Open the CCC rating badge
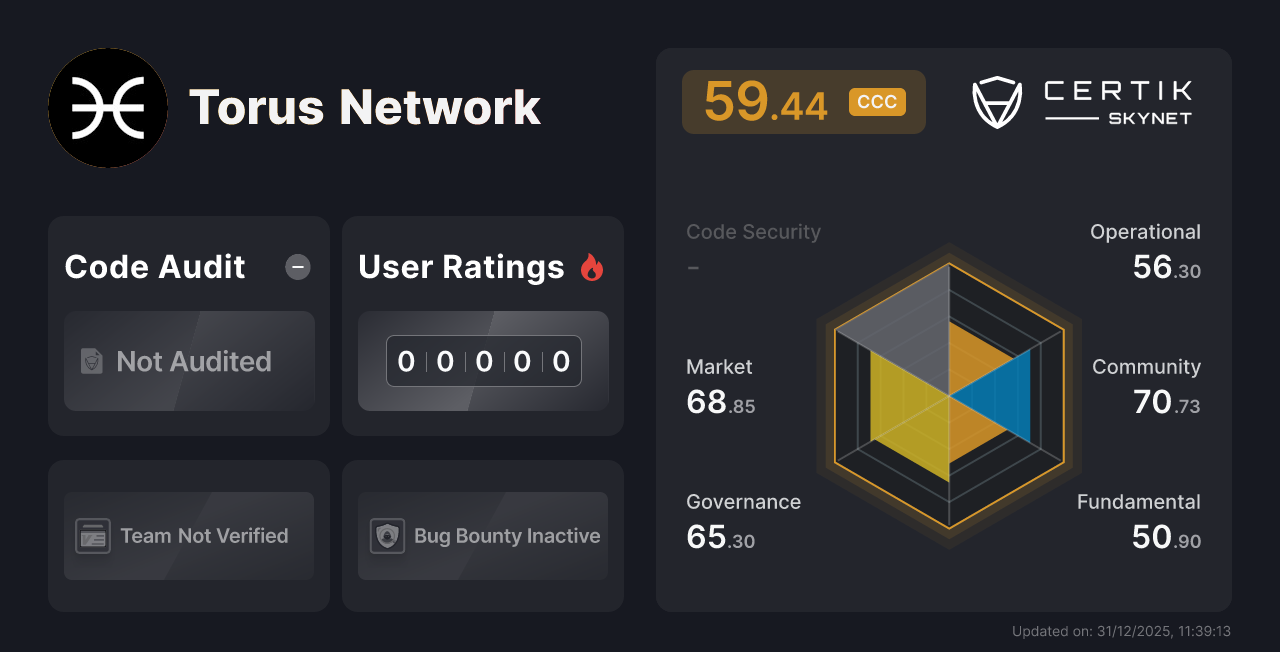 [877, 101]
